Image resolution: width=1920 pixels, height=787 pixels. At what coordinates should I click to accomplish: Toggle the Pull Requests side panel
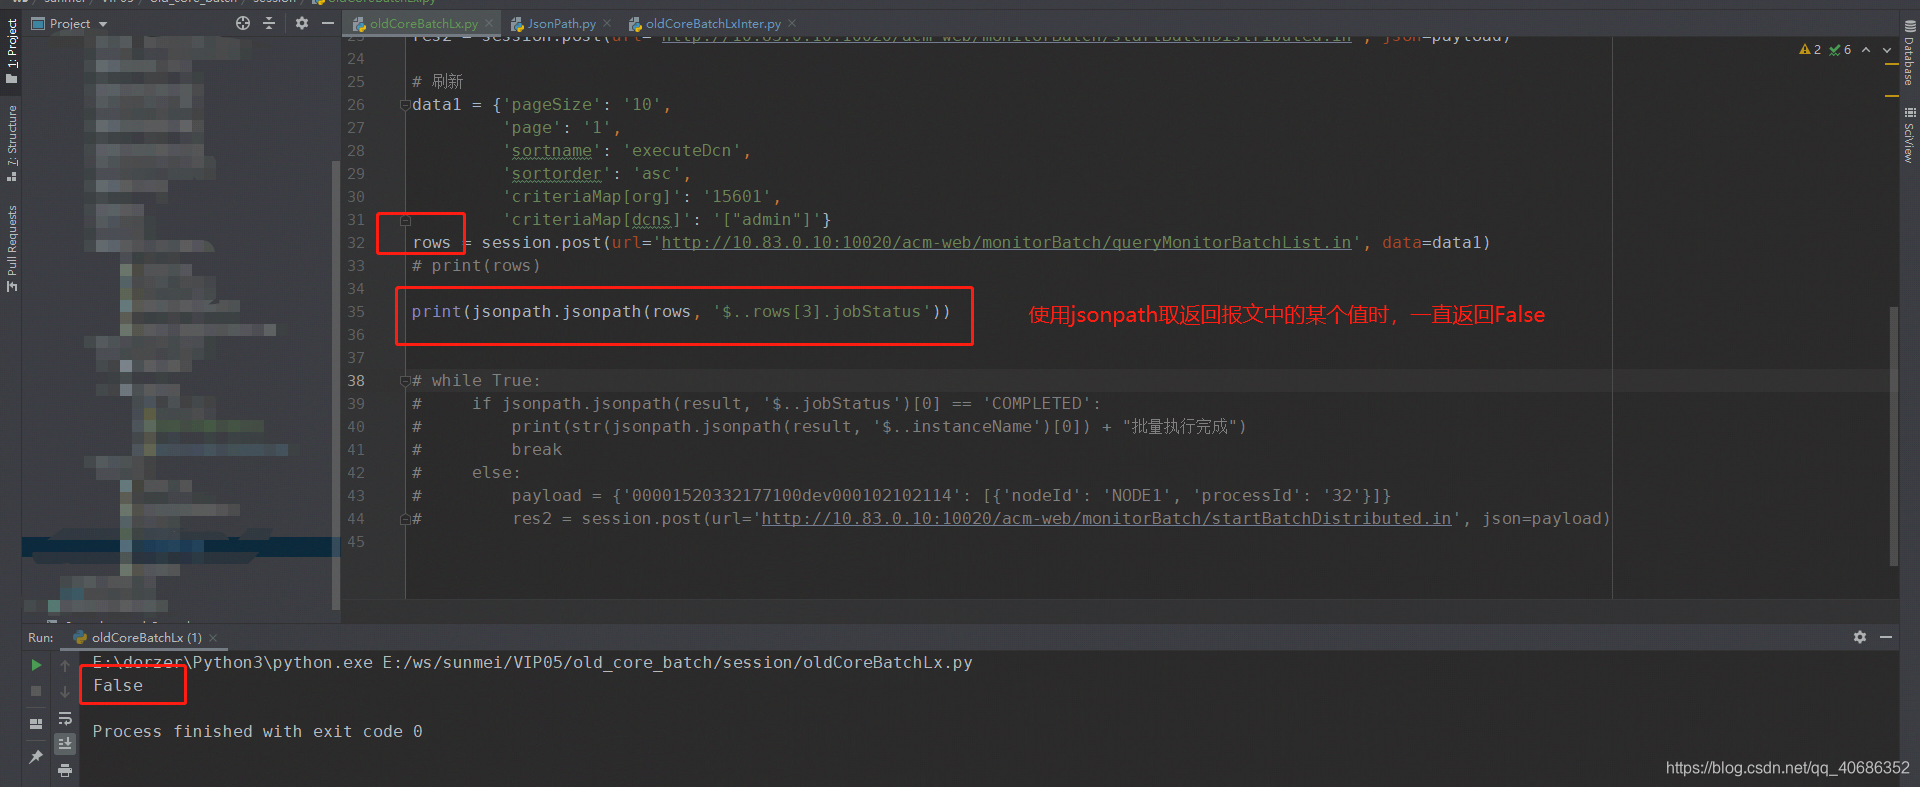(12, 248)
